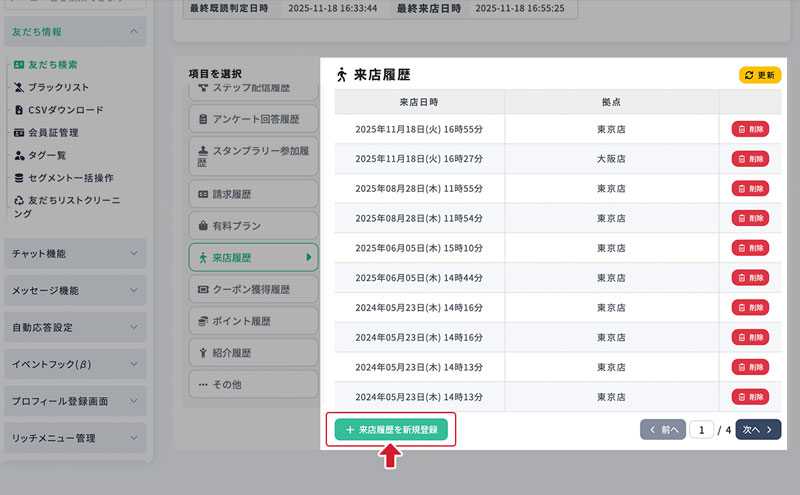Expand the メッセージ機能 section
The image size is (800, 495).
click(75, 291)
